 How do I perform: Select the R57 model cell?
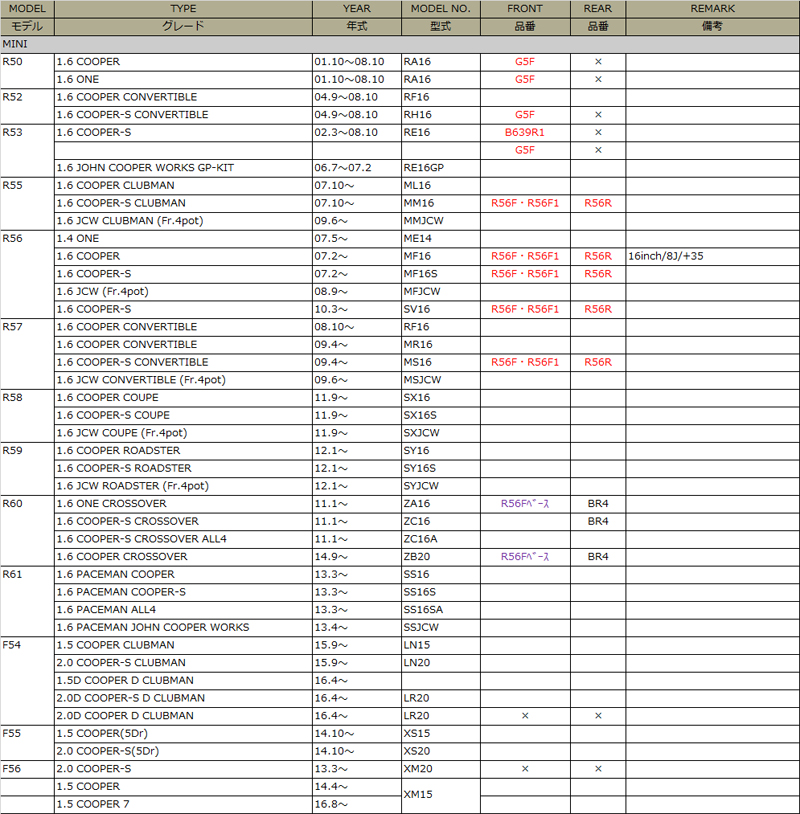point(27,354)
